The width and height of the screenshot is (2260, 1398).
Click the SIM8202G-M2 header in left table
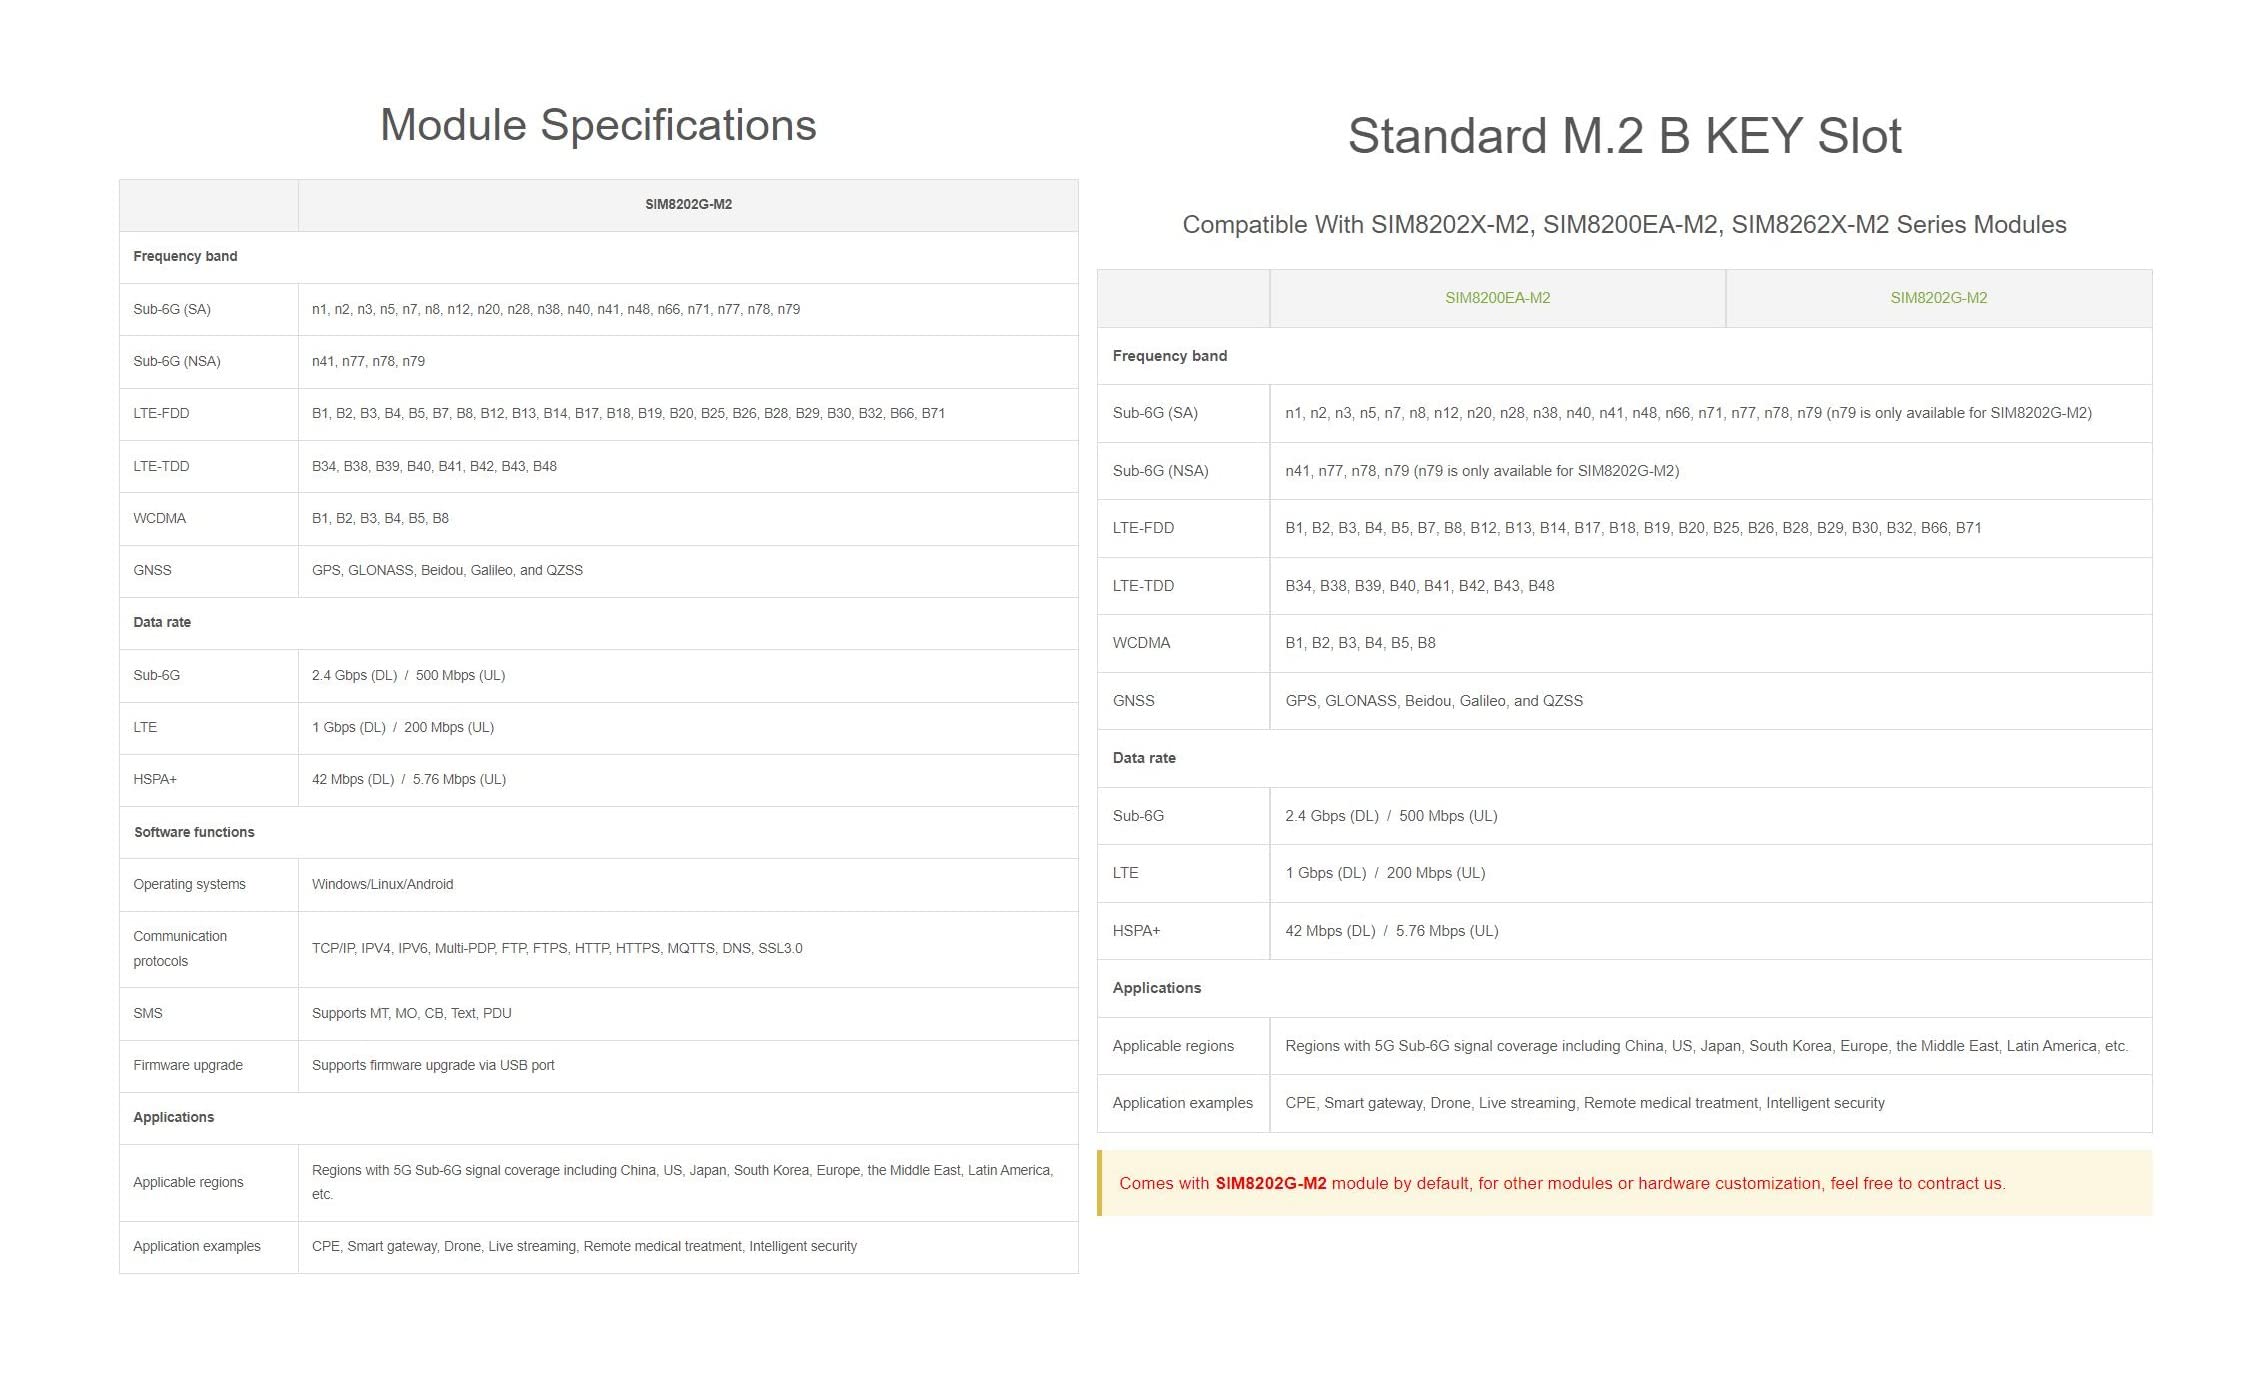(688, 204)
